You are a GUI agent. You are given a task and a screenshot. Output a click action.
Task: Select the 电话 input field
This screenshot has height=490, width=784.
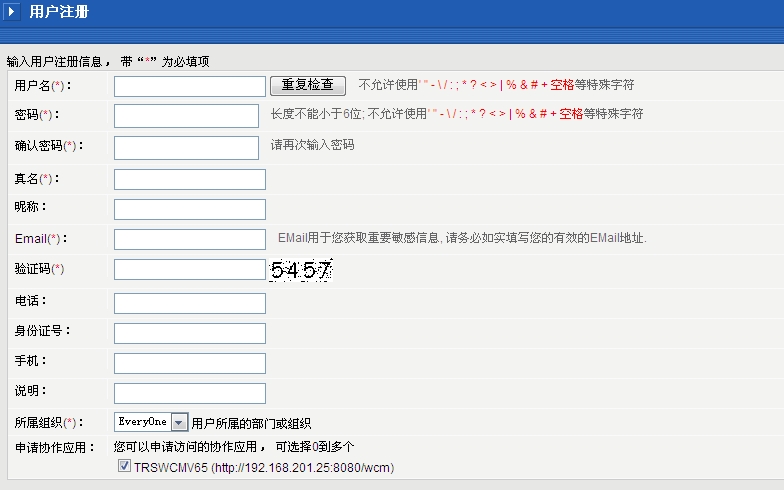coord(190,304)
